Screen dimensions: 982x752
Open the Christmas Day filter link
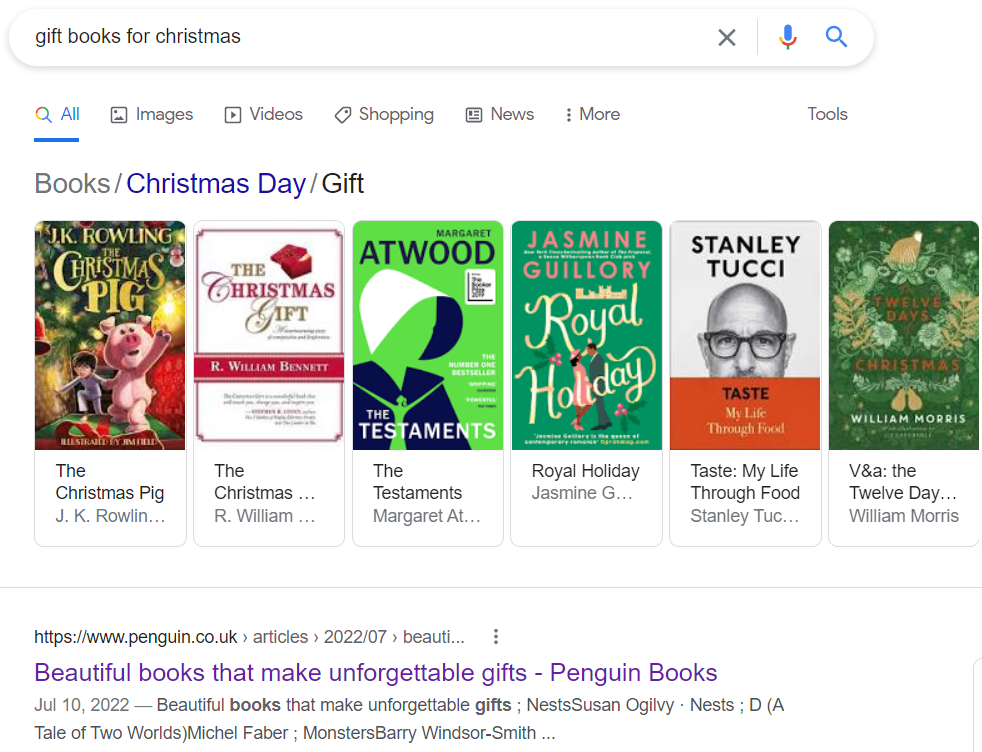pyautogui.click(x=215, y=184)
